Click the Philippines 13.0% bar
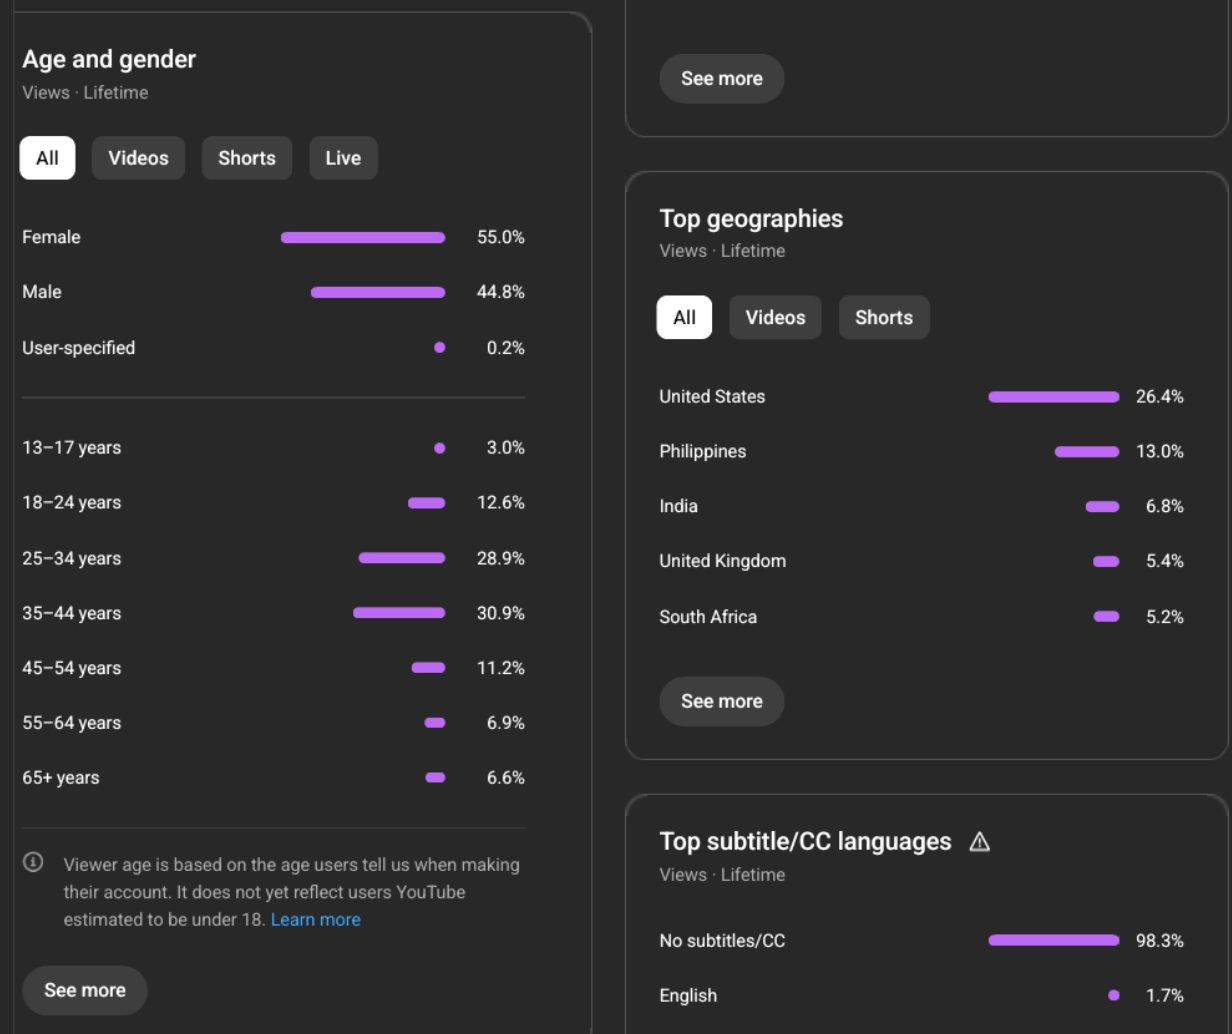Viewport: 1232px width, 1034px height. pos(1086,452)
